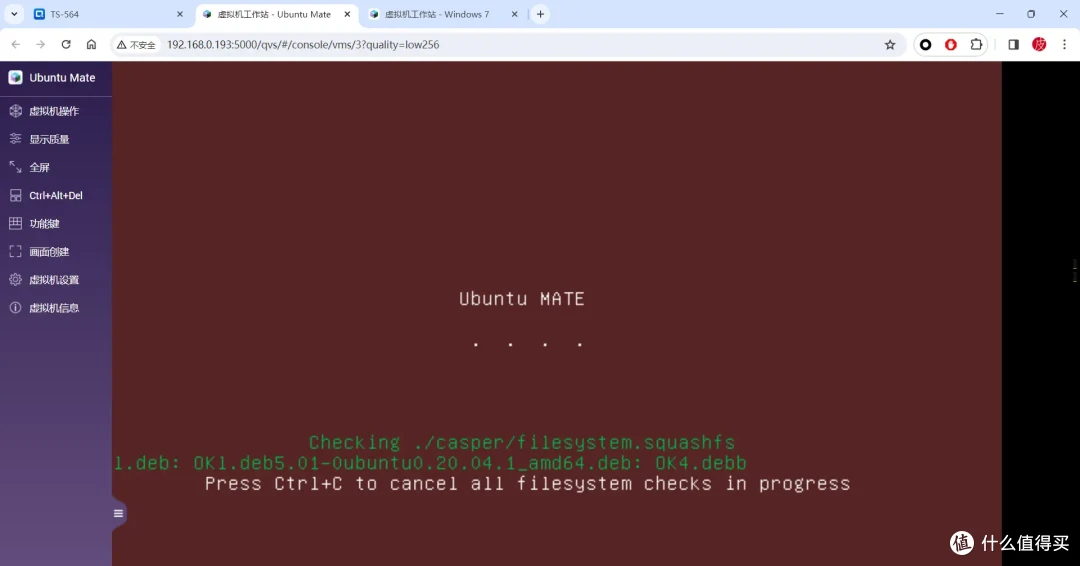This screenshot has width=1080, height=566.
Task: Go back in the browser
Action: [16, 44]
